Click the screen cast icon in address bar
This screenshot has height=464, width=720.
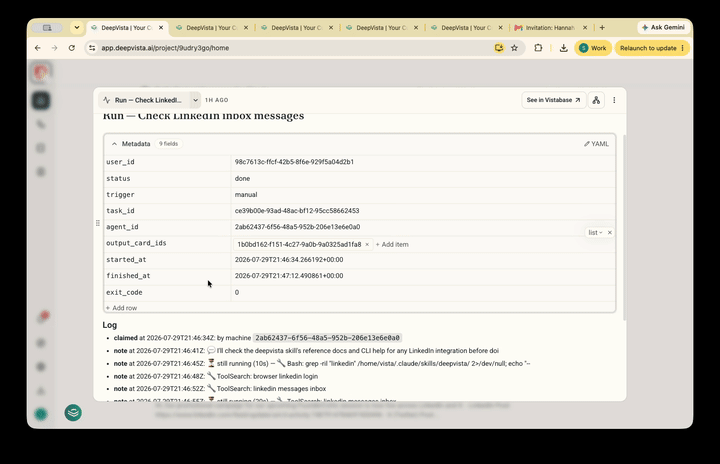[x=499, y=48]
